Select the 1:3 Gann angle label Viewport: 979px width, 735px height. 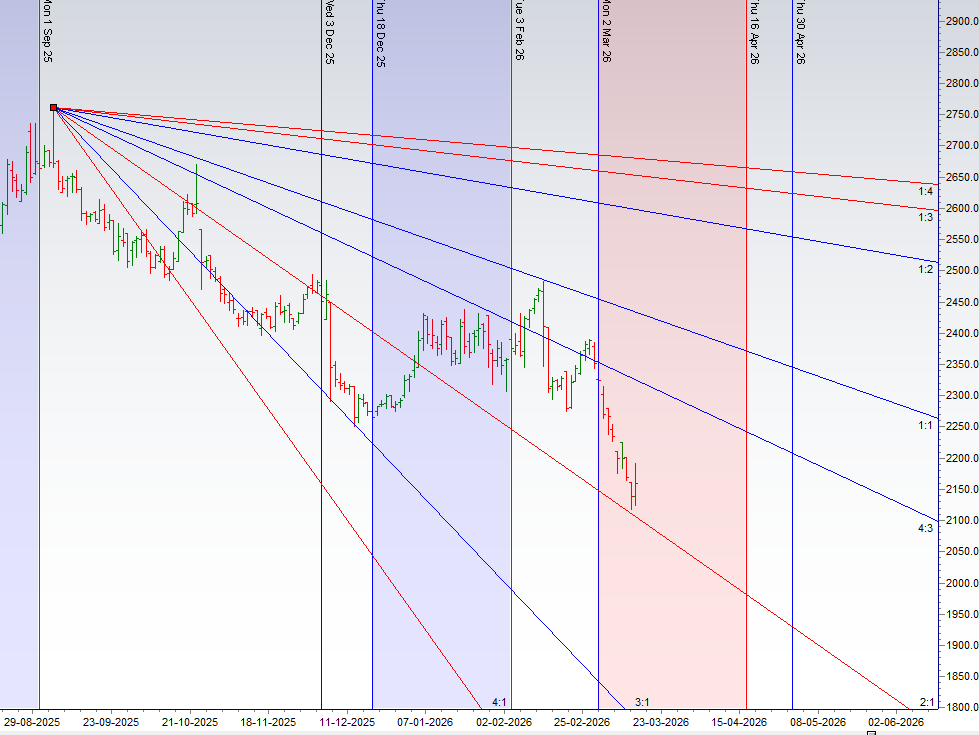click(925, 217)
